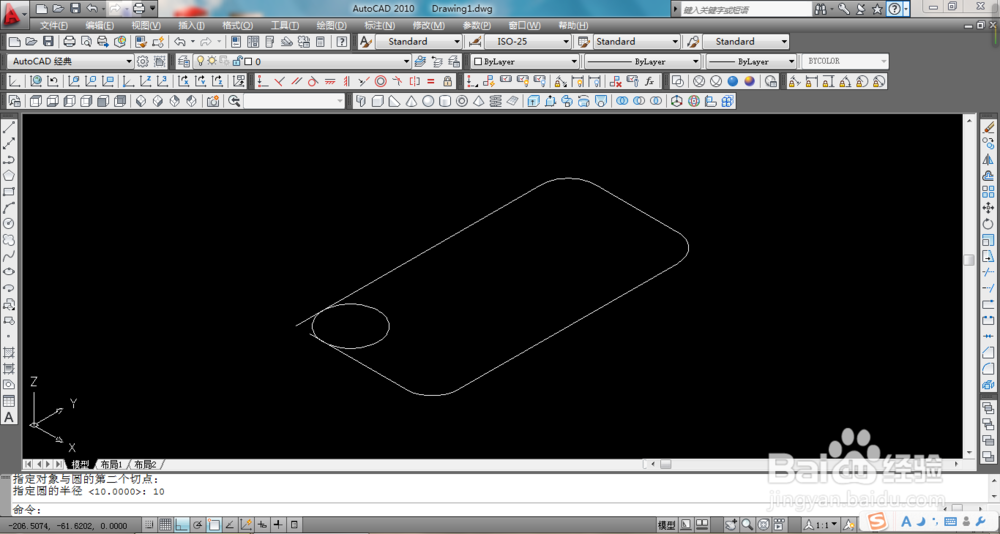Click the Plot (print) icon in Standard toolbar
The width and height of the screenshot is (1000, 534).
[70, 41]
